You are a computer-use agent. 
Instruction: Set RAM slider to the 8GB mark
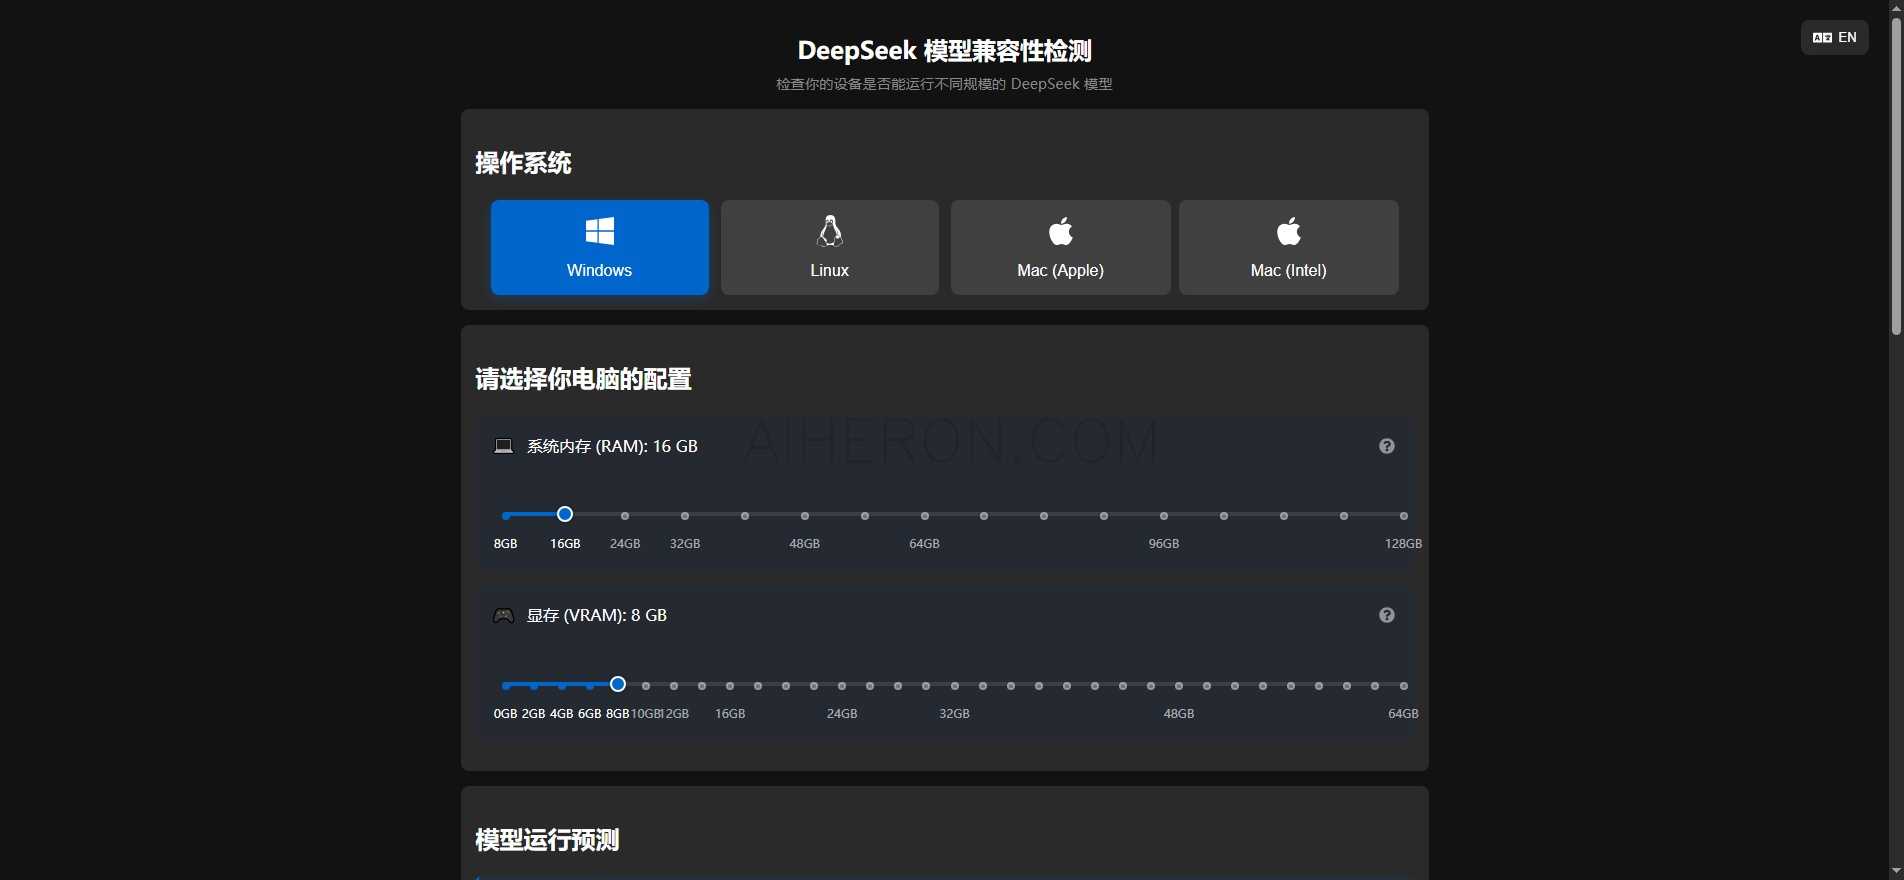pos(506,516)
